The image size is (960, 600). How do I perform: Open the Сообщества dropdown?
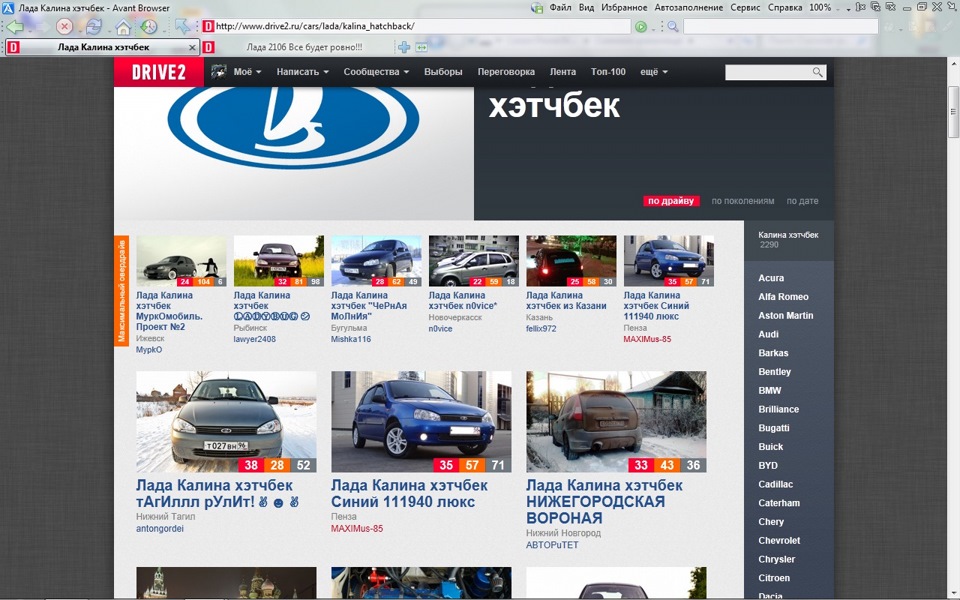(376, 72)
